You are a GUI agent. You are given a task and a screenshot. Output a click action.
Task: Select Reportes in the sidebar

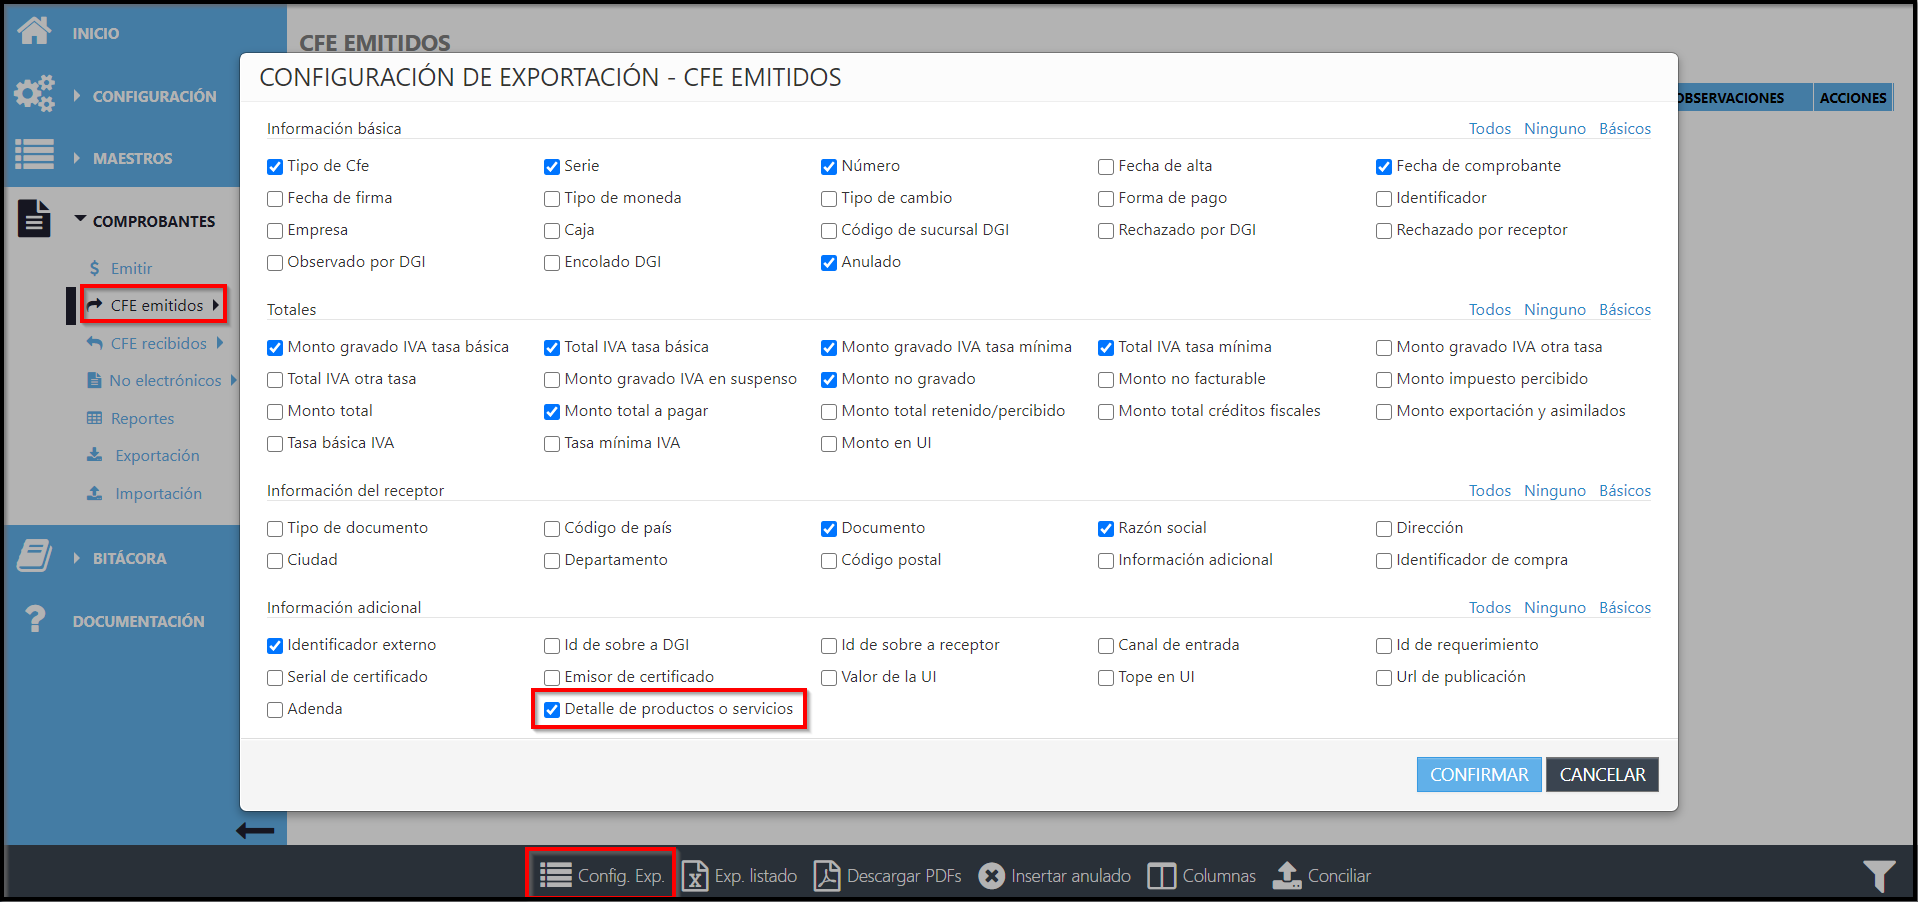pos(142,418)
